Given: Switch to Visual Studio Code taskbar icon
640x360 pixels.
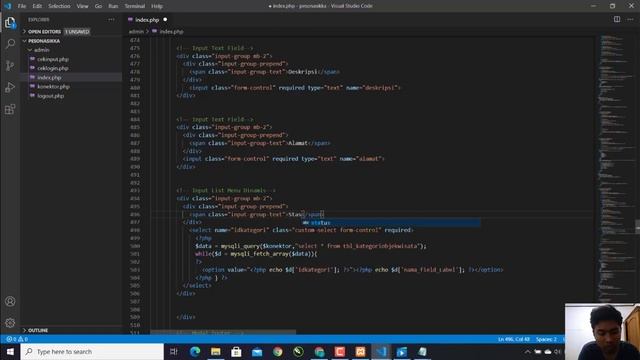Looking at the screenshot, I should pyautogui.click(x=381, y=351).
